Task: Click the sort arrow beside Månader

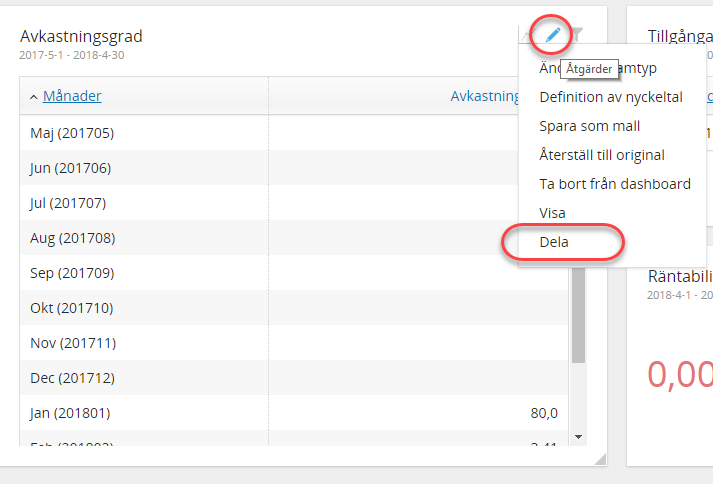Action: point(34,97)
